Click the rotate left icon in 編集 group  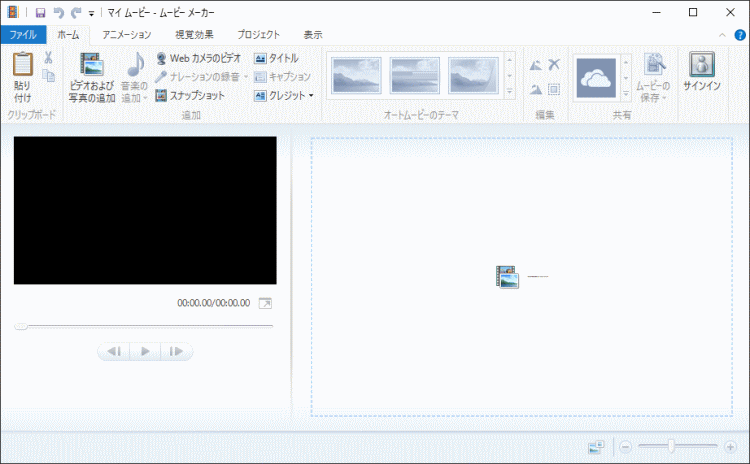pyautogui.click(x=536, y=65)
